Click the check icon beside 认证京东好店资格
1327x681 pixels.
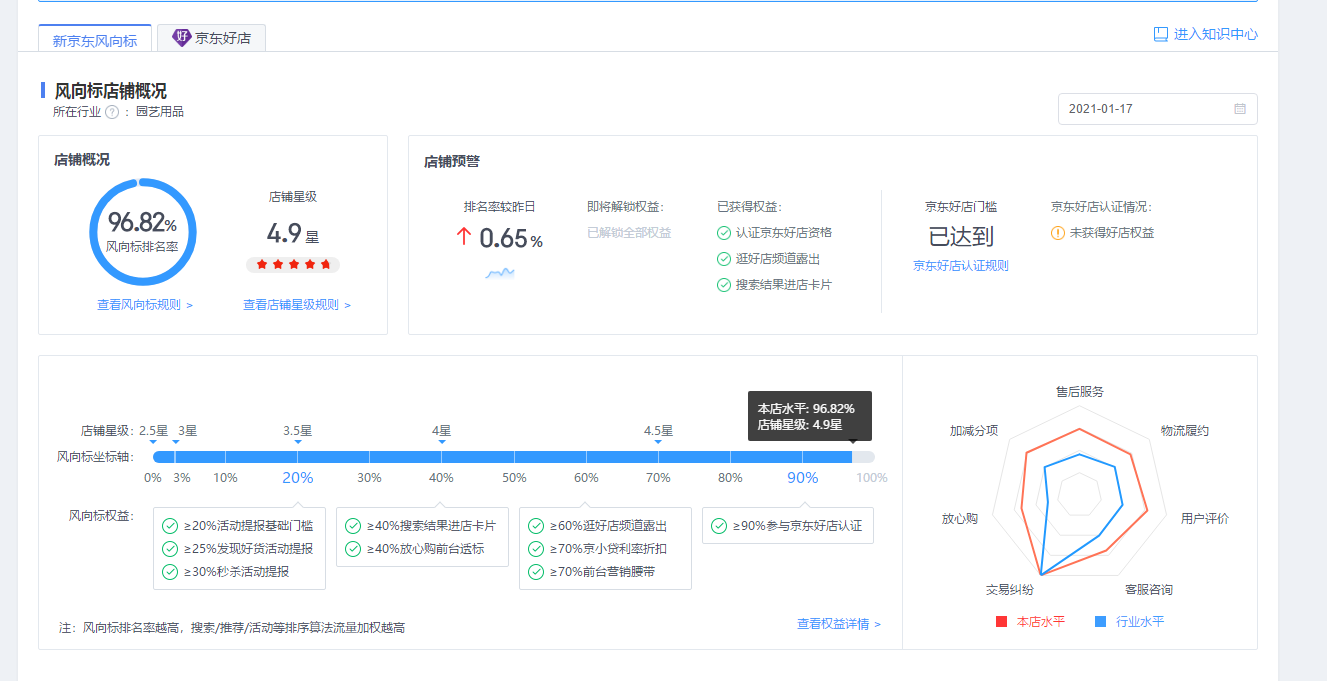click(x=724, y=233)
